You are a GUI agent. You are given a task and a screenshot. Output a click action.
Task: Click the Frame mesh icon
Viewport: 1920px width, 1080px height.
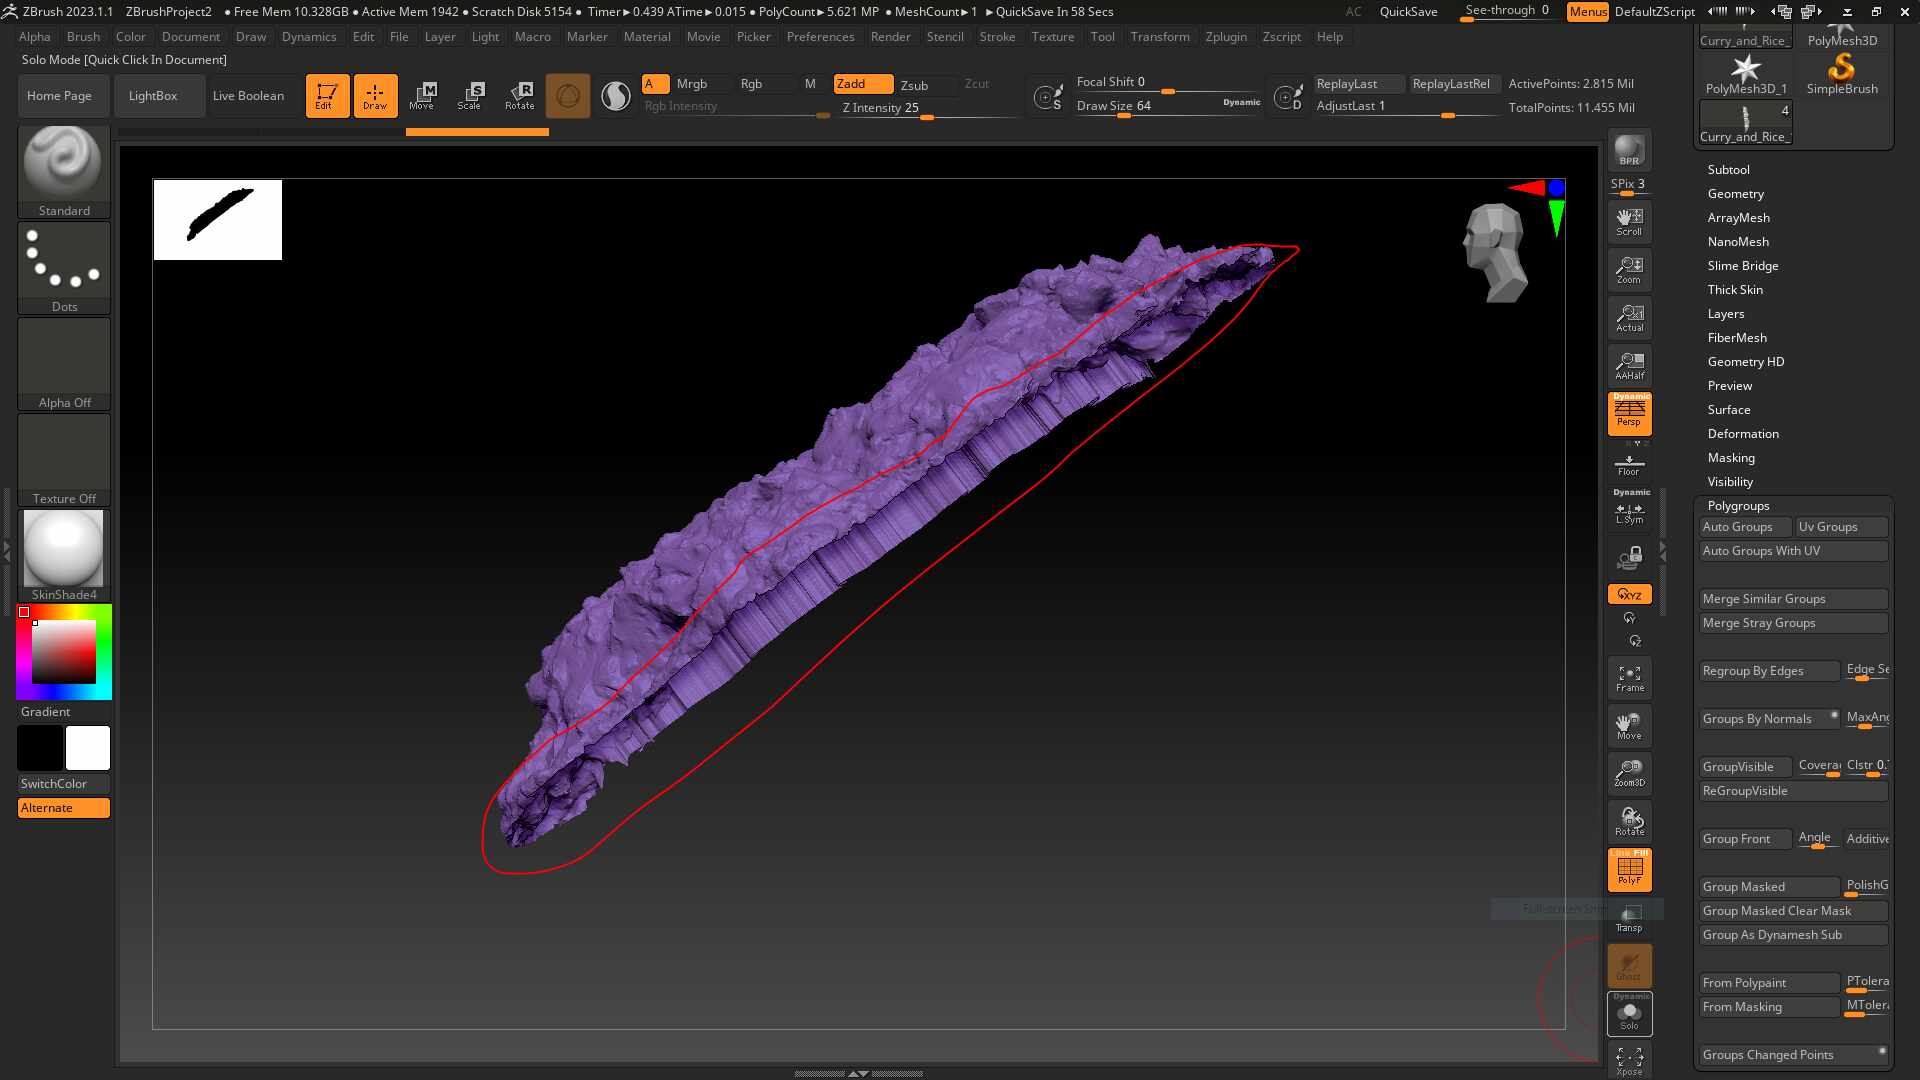1629,678
